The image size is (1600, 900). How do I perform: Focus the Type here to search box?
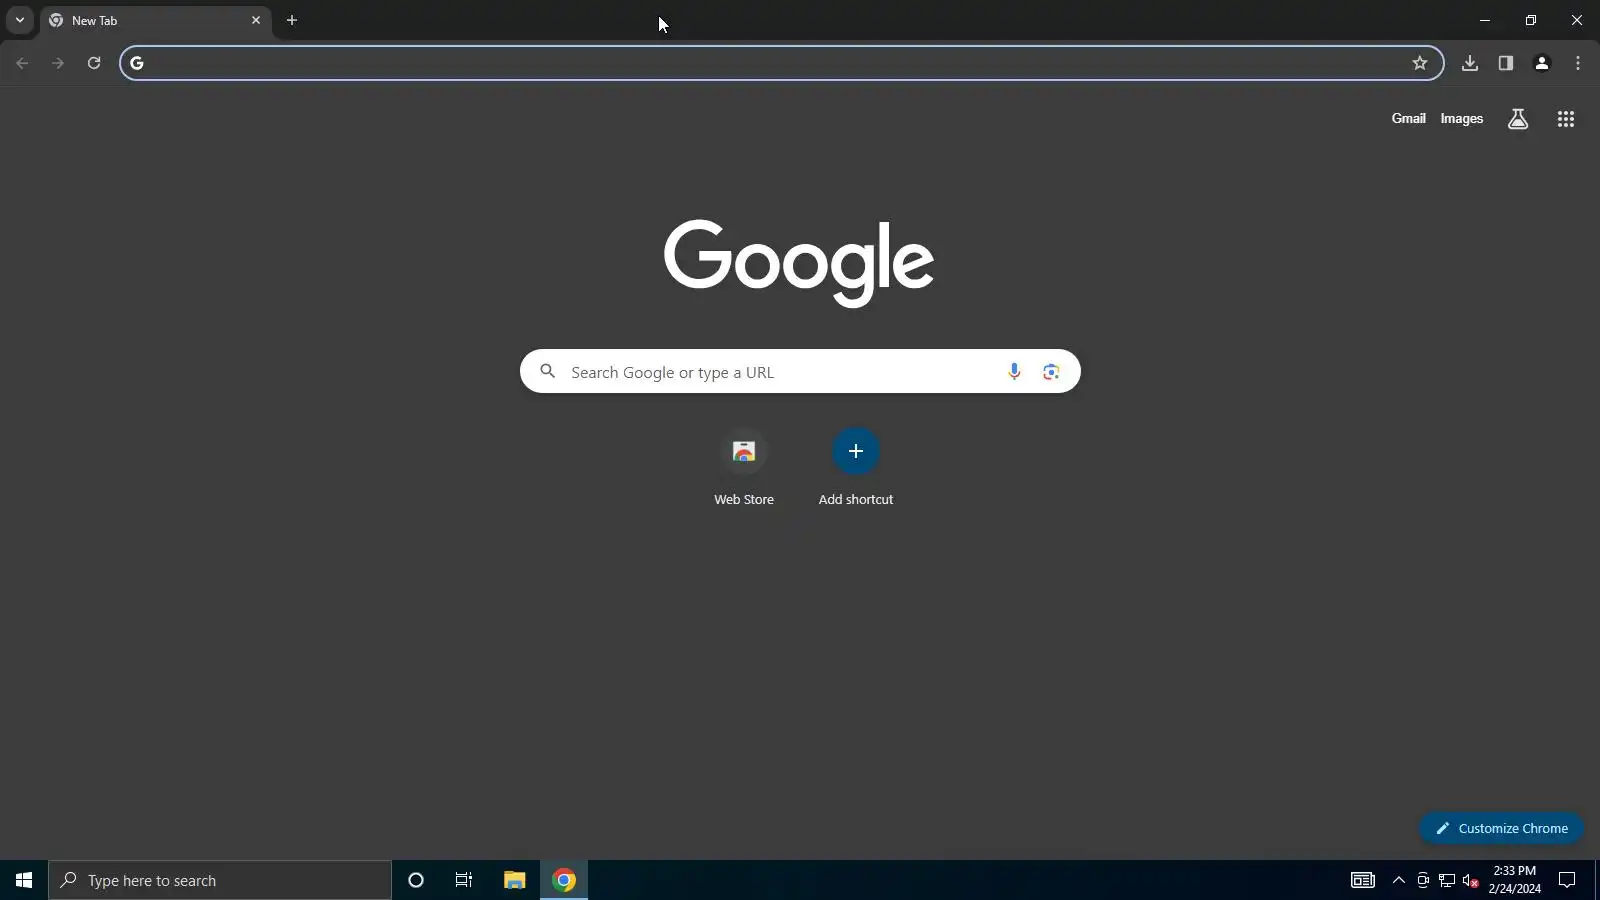coord(220,880)
